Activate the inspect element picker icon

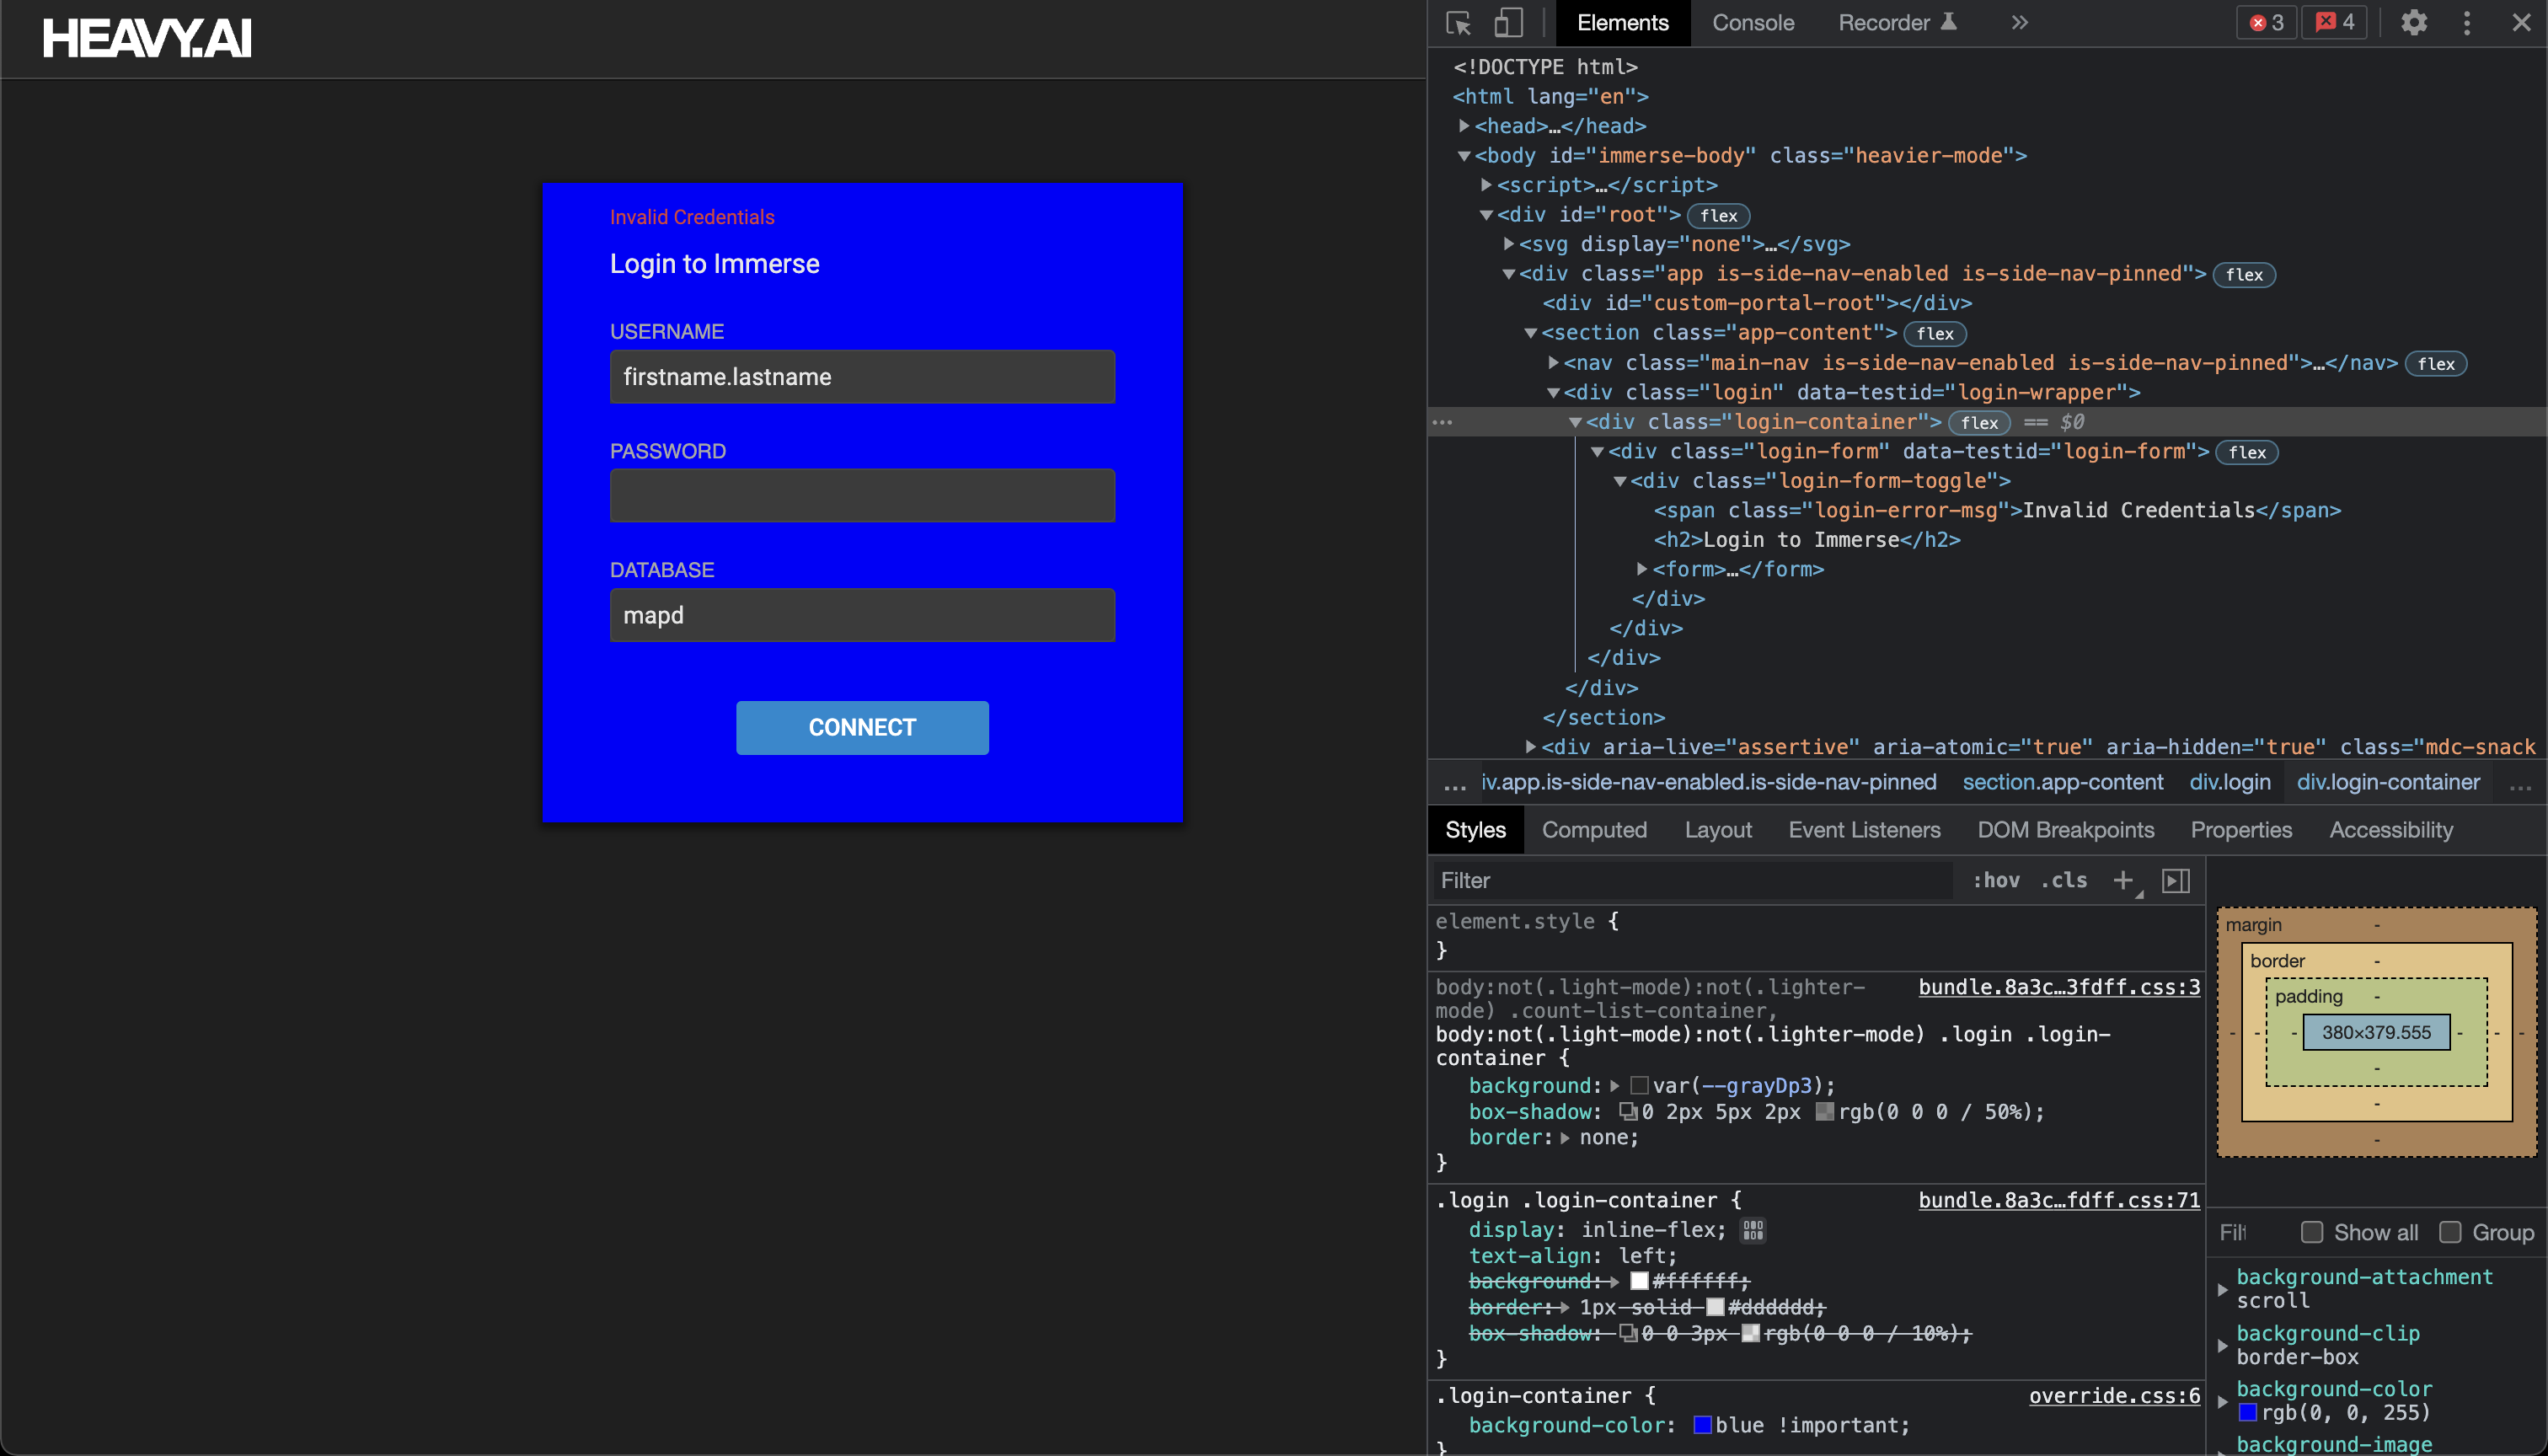(x=1458, y=22)
